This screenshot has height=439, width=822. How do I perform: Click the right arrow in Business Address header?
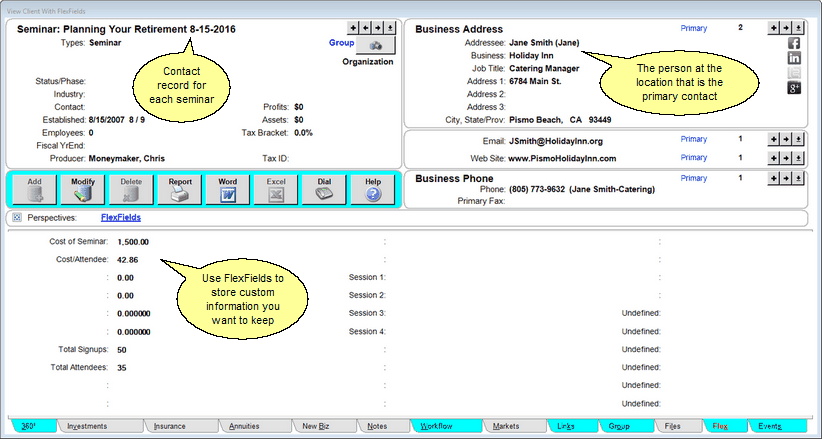(785, 28)
